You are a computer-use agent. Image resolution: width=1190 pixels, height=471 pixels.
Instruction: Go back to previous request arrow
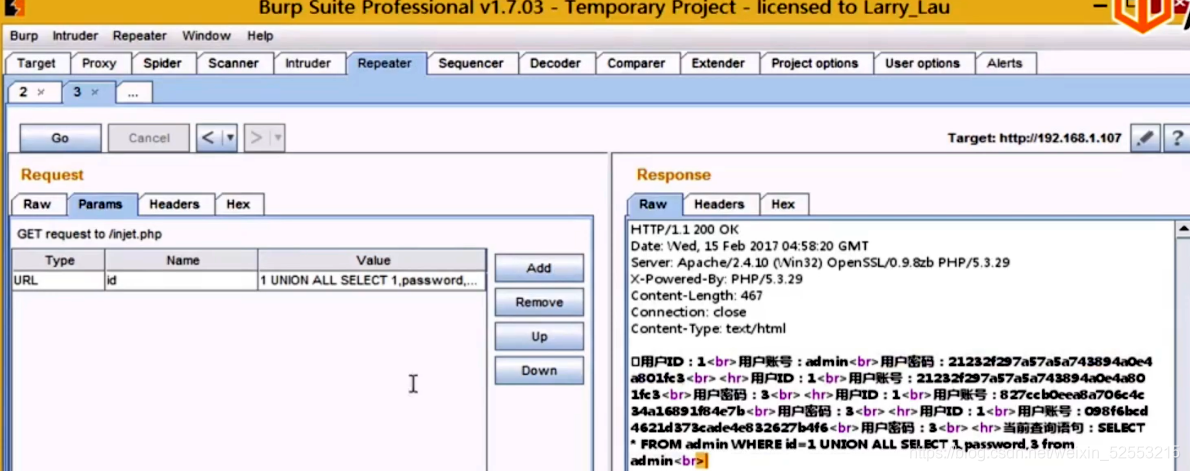(x=208, y=137)
